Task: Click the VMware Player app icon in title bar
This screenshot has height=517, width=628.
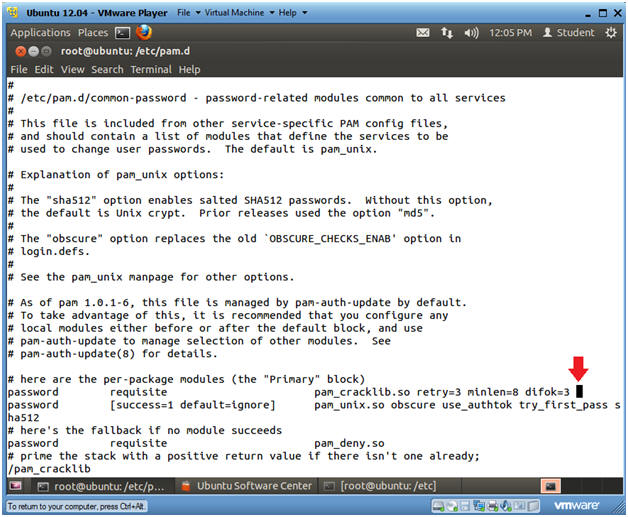Action: tap(13, 12)
